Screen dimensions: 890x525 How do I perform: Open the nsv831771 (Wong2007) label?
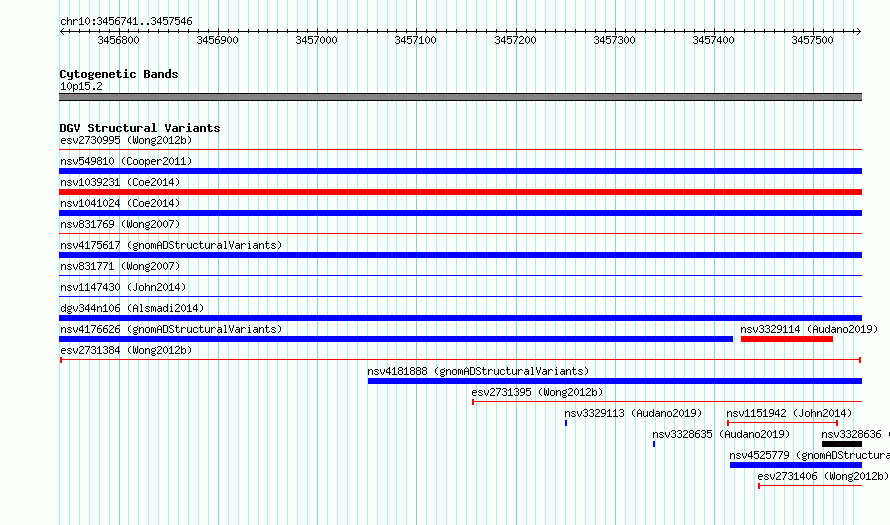point(120,266)
